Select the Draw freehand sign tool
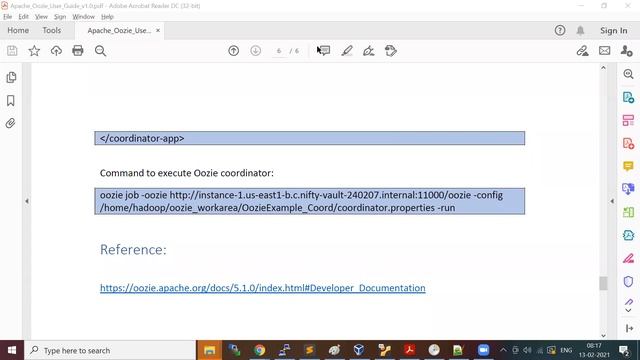Viewport: 640px width, 360px height. (x=369, y=51)
